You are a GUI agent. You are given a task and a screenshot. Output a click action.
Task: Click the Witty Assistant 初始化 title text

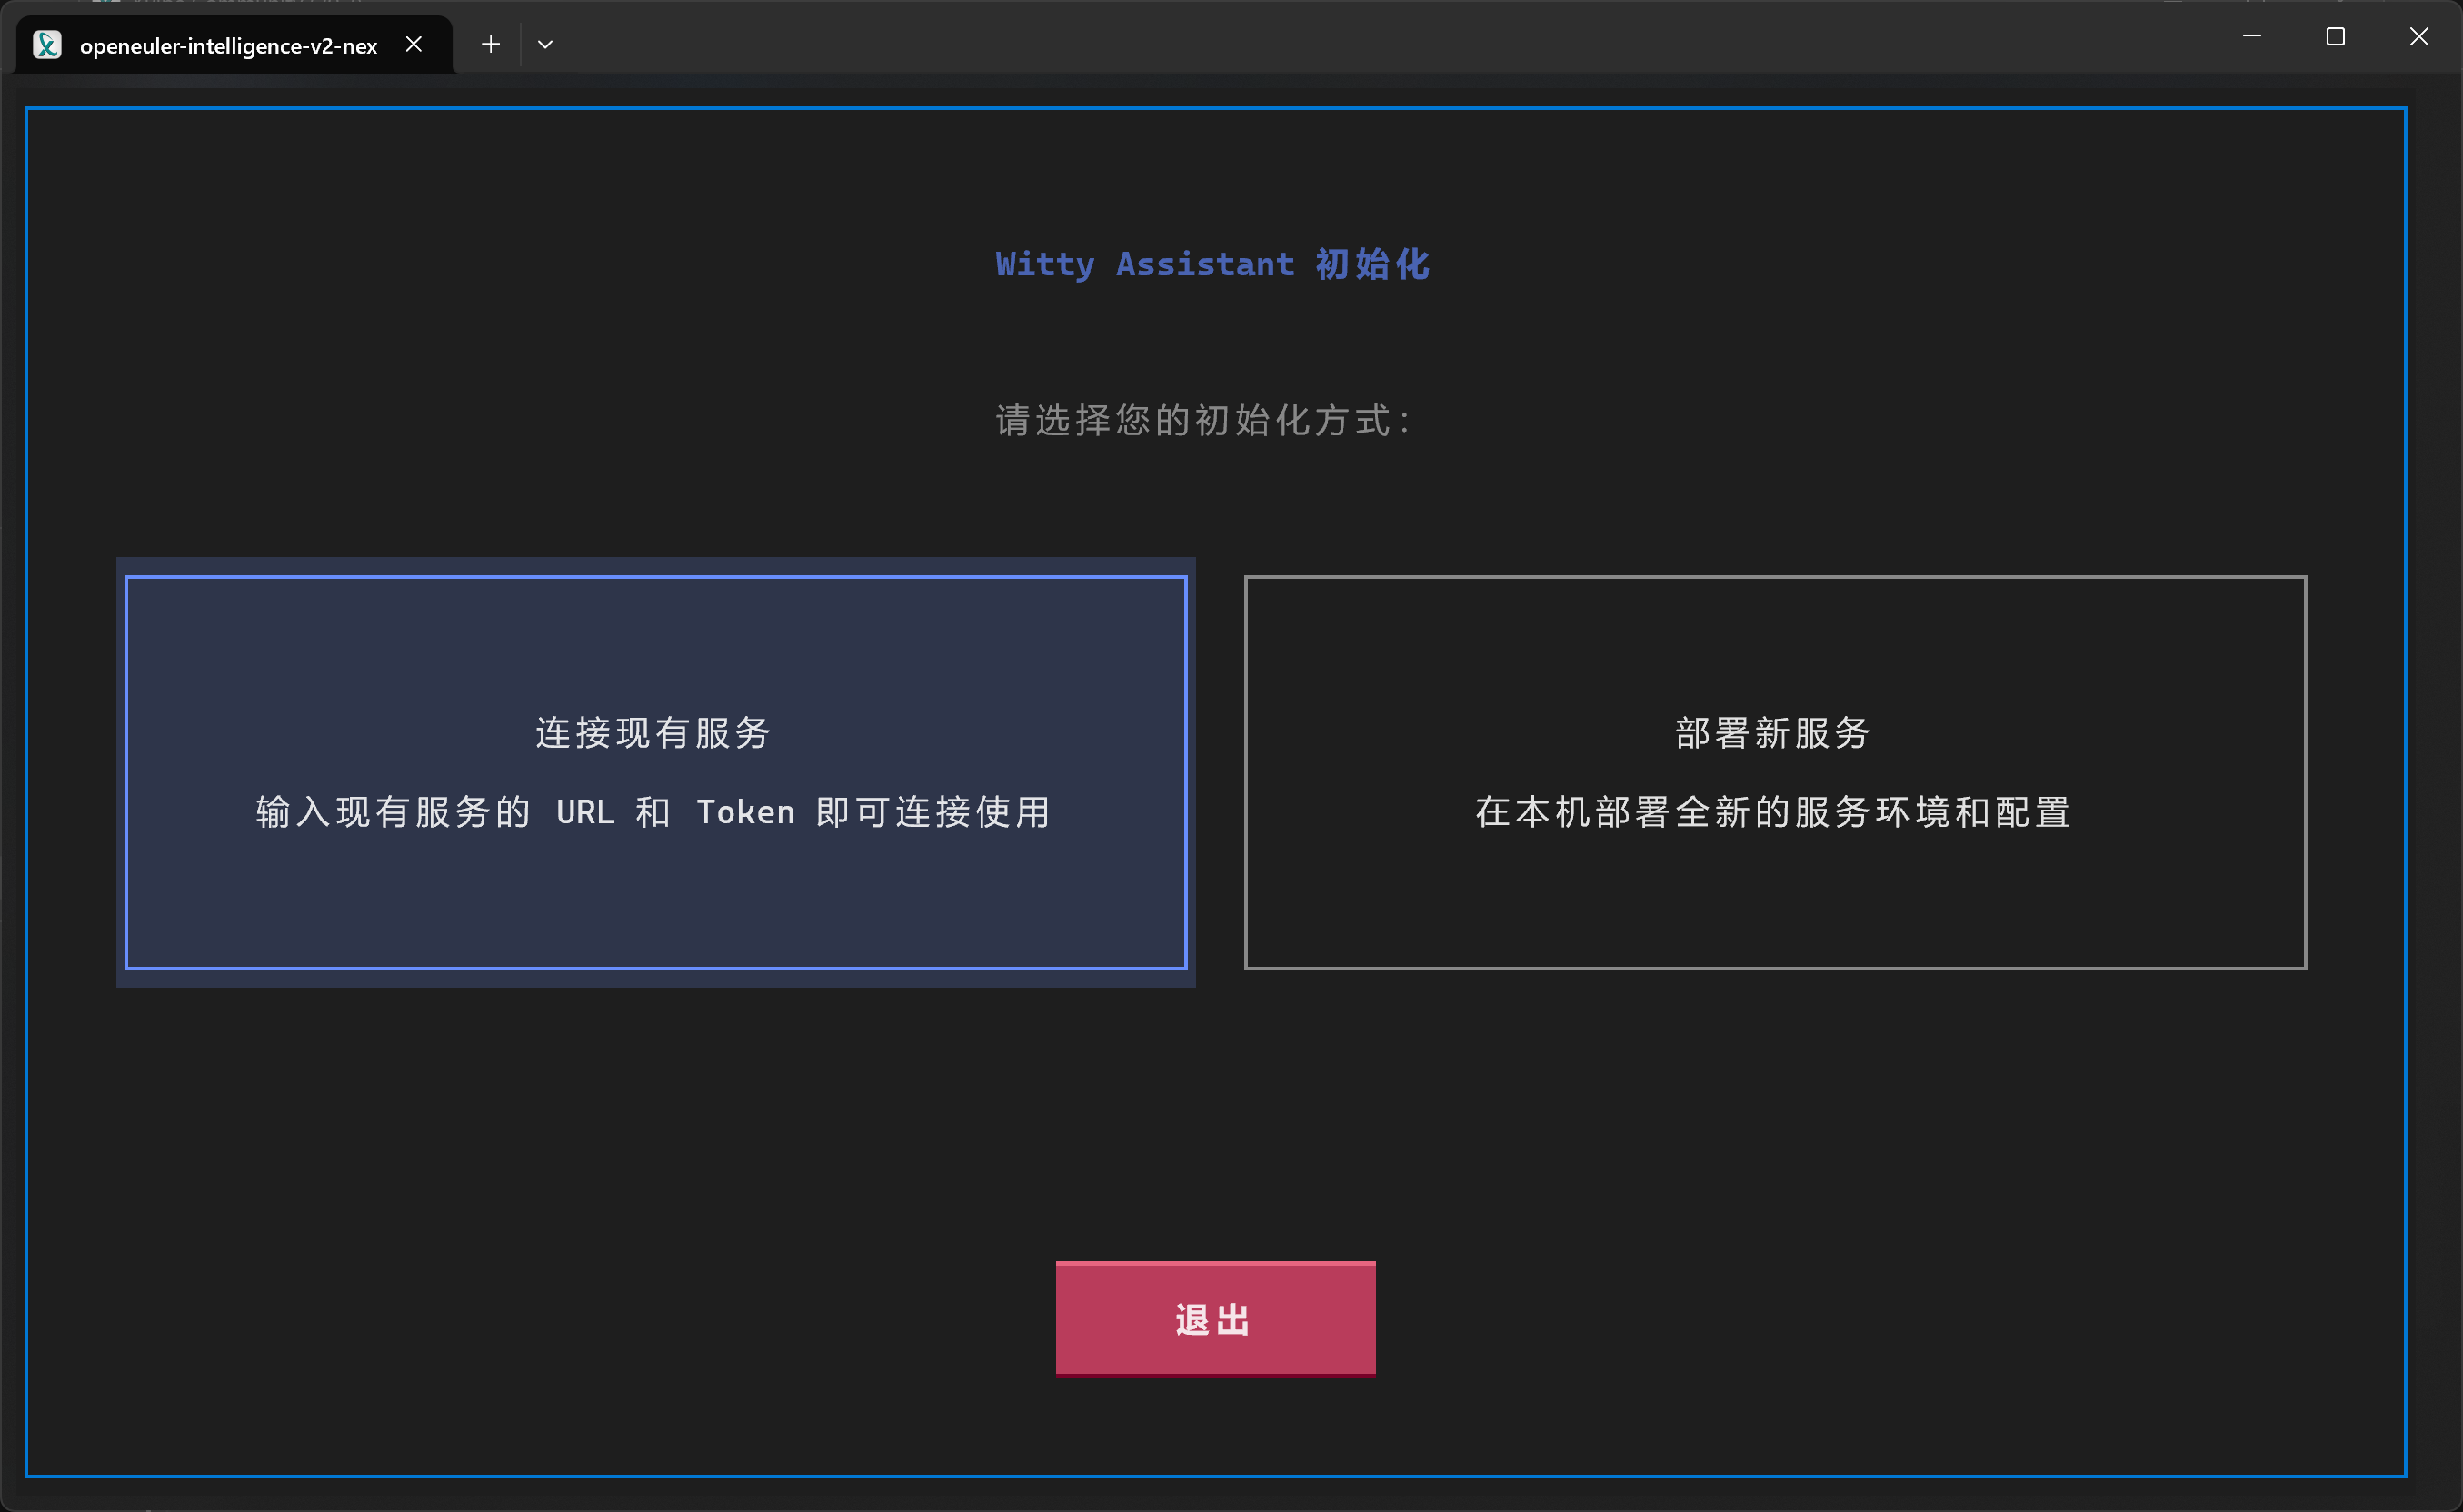1212,264
